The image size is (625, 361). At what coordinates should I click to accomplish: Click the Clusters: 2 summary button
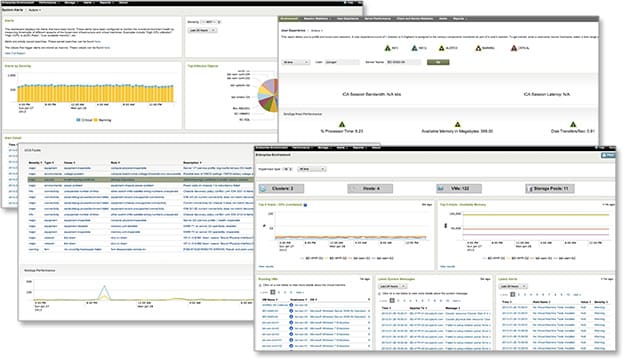(281, 188)
